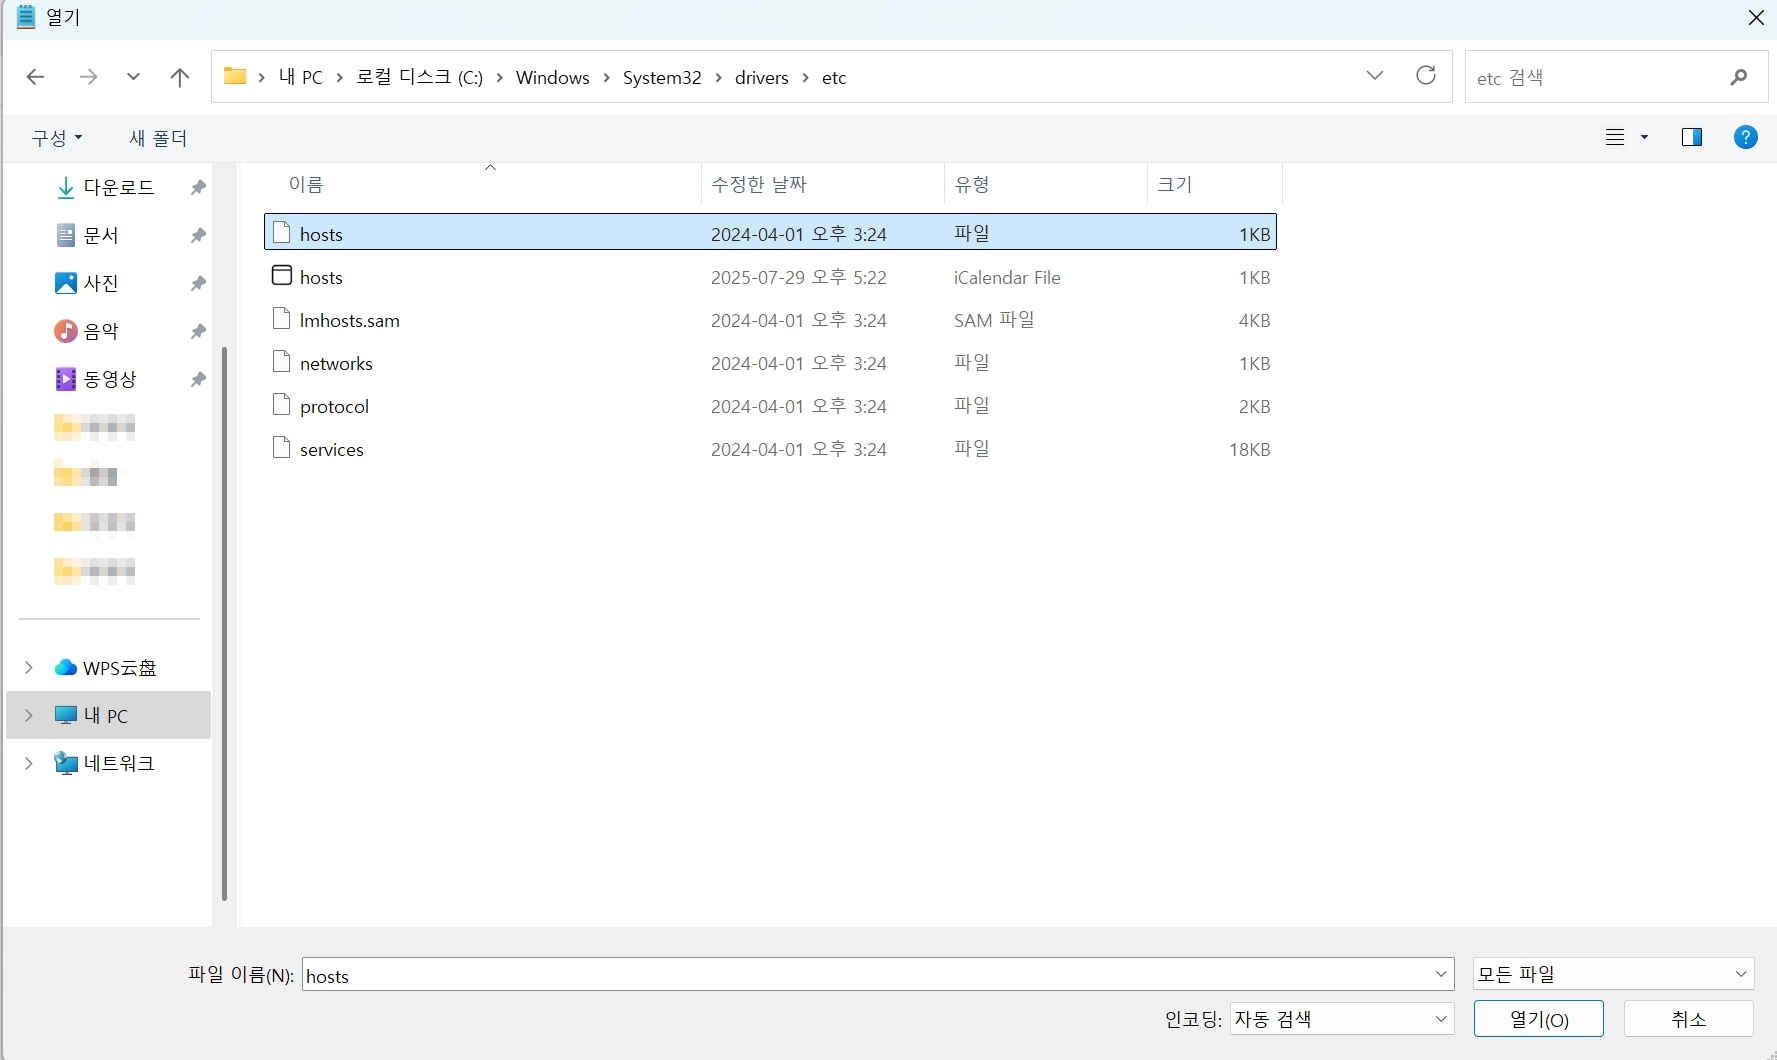The image size is (1777, 1060).
Task: Click 내 PC breadcrumb segment
Action: pyautogui.click(x=301, y=77)
